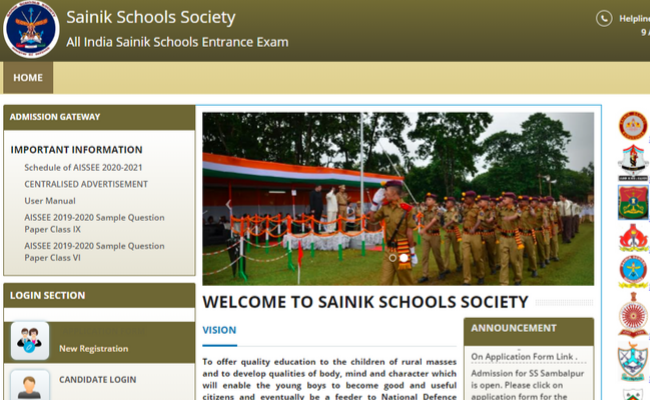Open Schedule of AISSEE 2020-2021 link
The height and width of the screenshot is (400, 650).
(88, 167)
